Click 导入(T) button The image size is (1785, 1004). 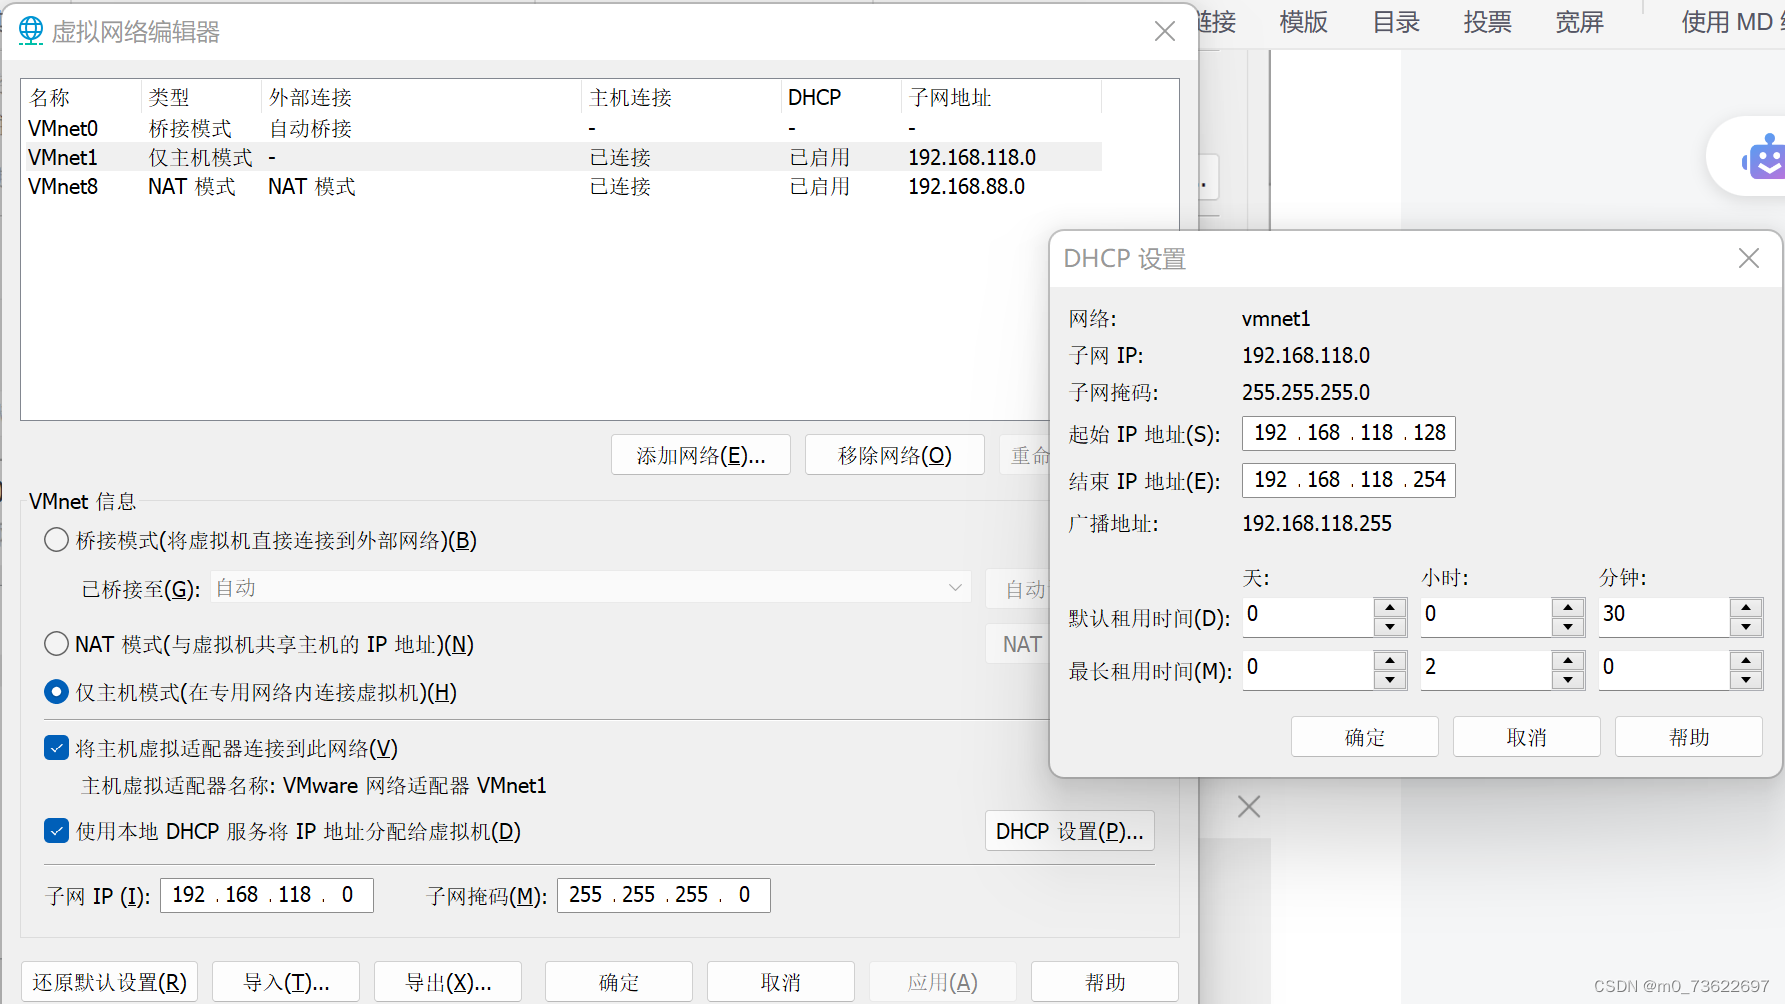pyautogui.click(x=286, y=982)
